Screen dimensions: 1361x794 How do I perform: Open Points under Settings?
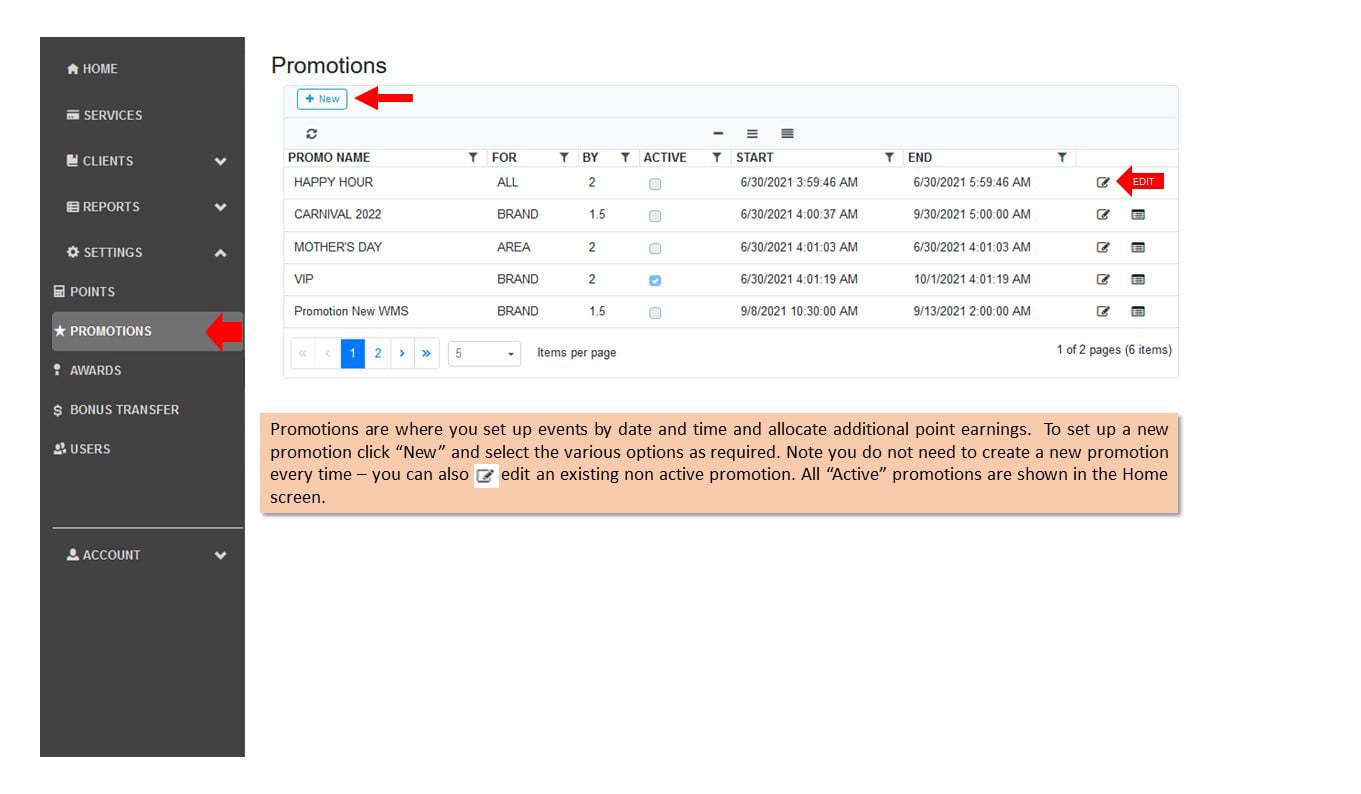click(84, 292)
